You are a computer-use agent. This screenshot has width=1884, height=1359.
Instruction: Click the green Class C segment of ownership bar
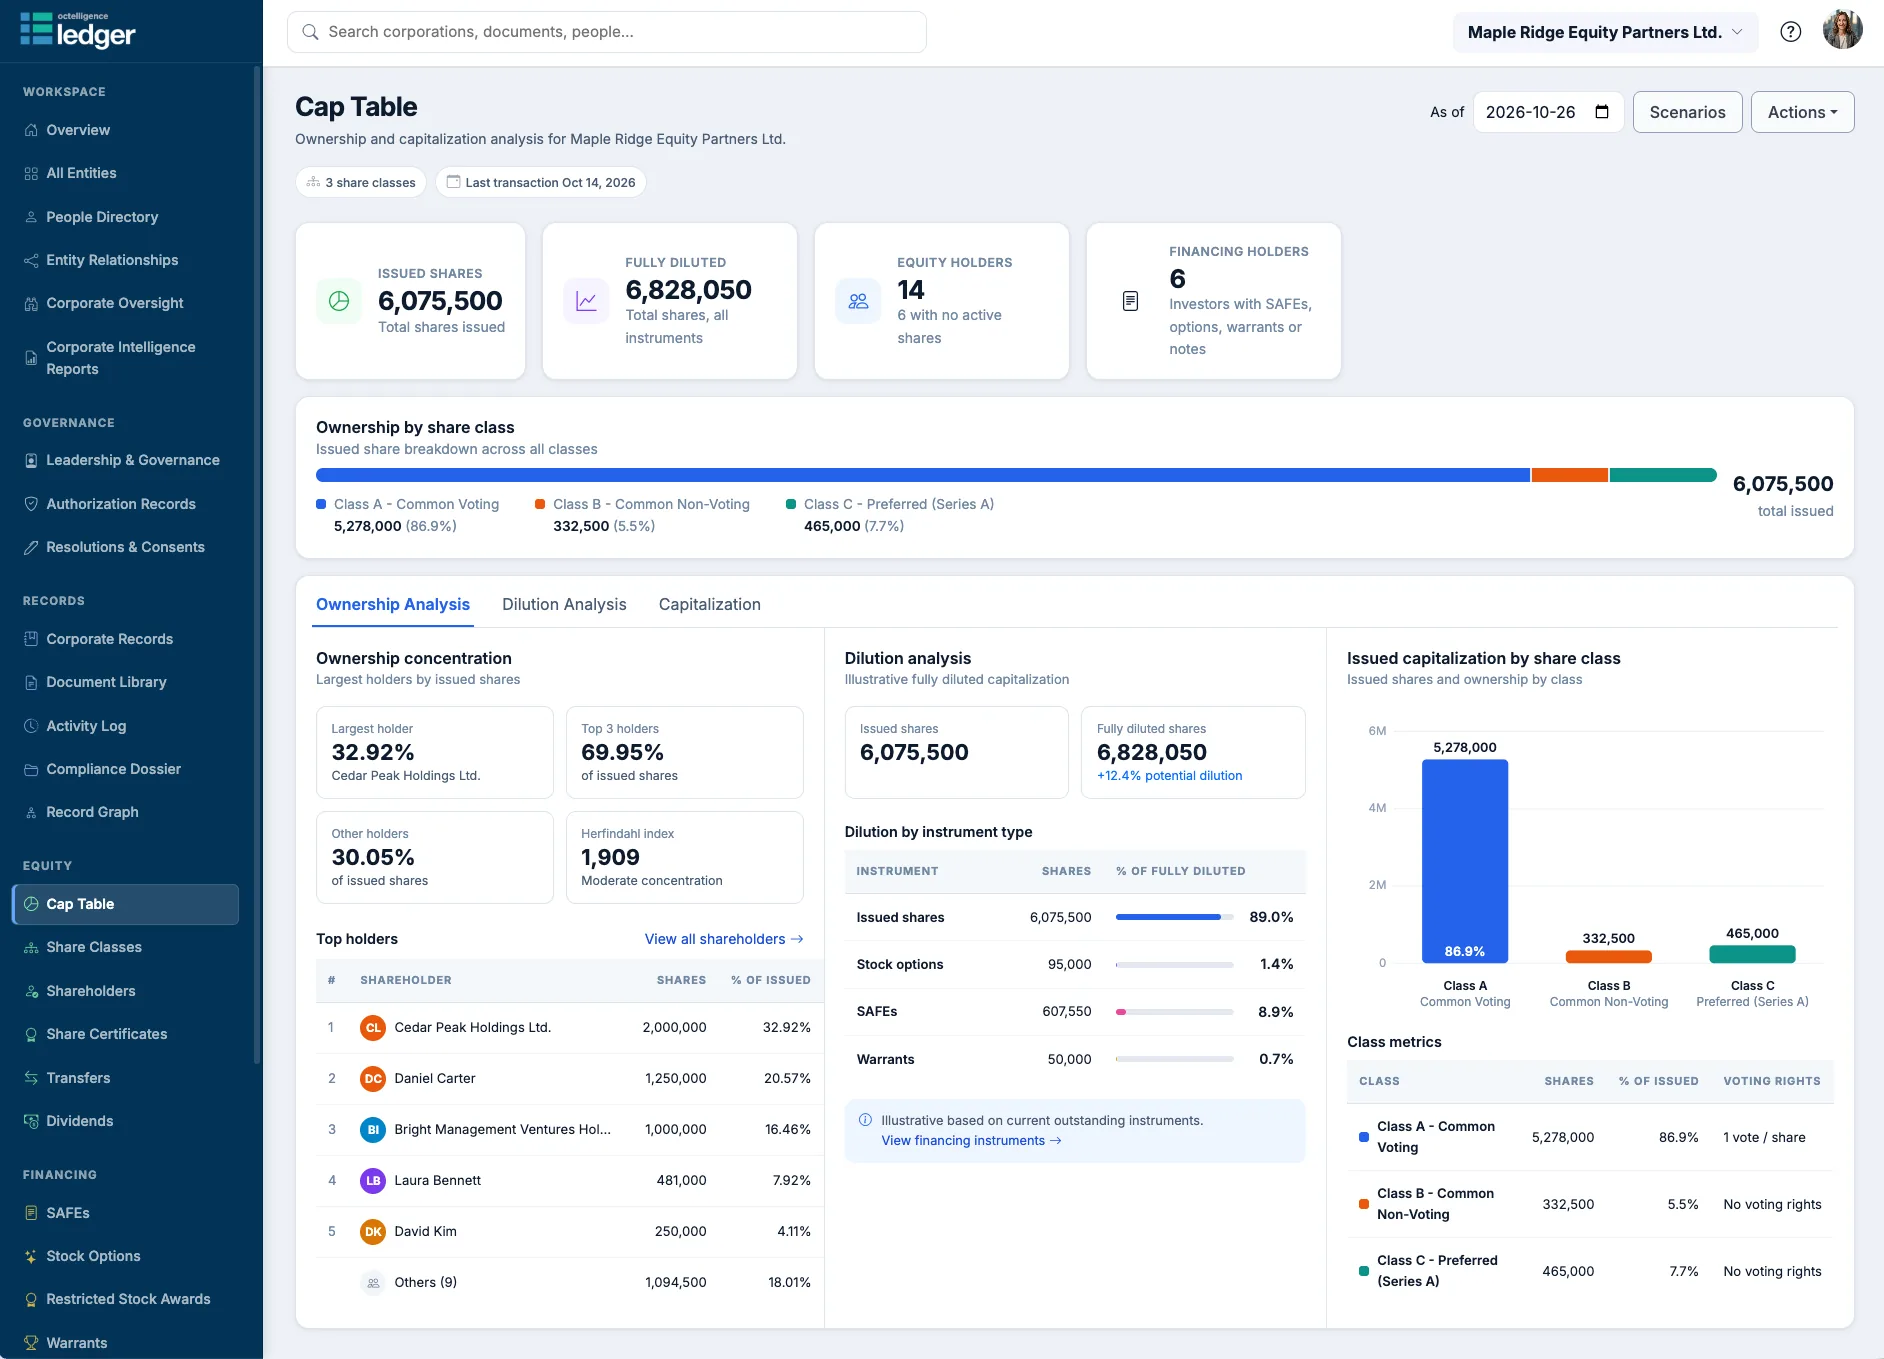click(x=1663, y=475)
